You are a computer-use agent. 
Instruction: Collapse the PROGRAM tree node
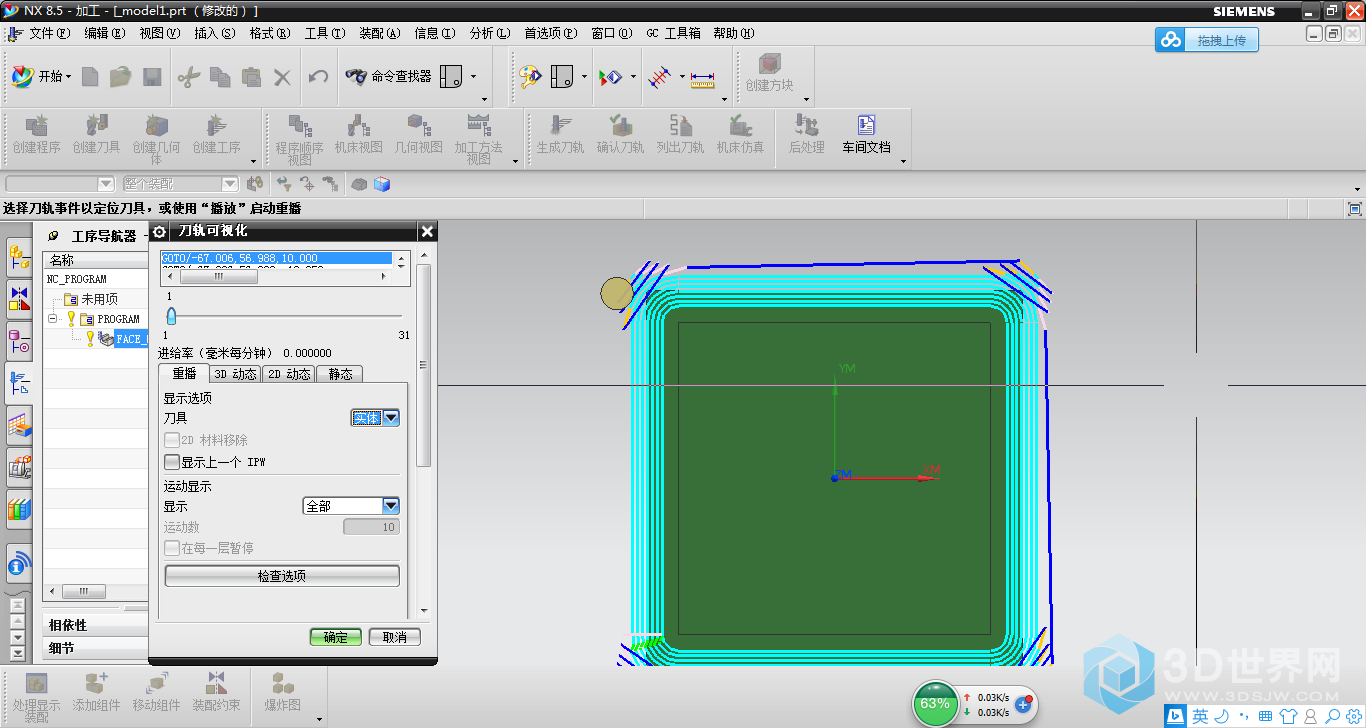[53, 319]
